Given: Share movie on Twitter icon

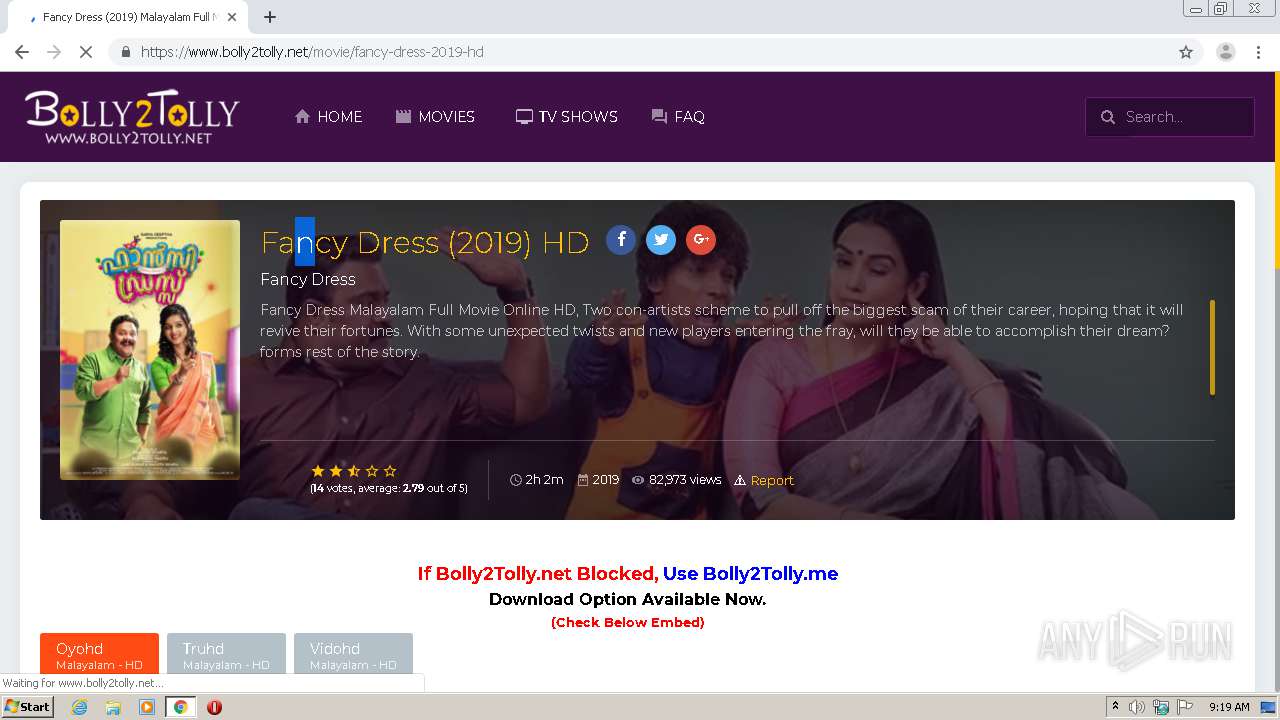Looking at the screenshot, I should point(661,240).
